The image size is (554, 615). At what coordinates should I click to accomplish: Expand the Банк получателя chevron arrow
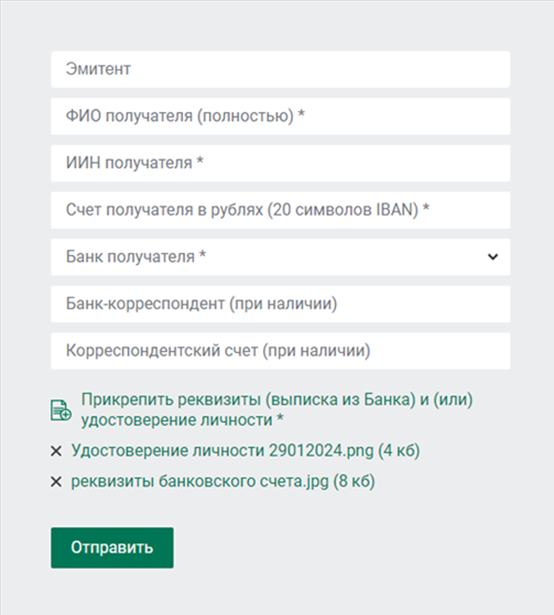pyautogui.click(x=493, y=257)
